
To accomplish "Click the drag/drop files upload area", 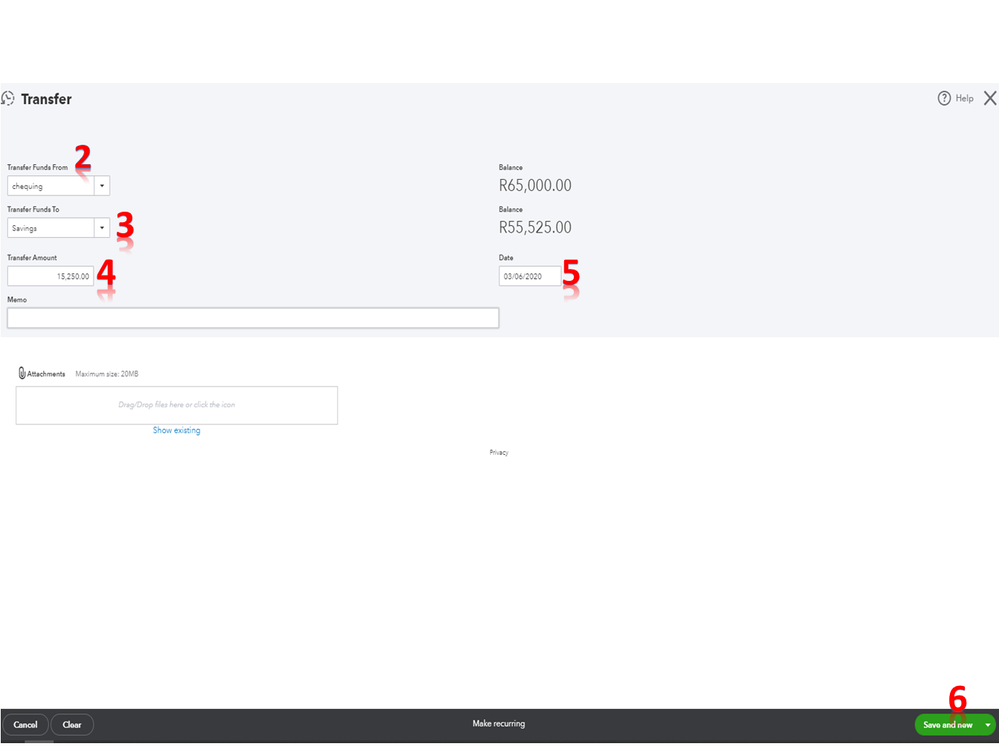I will [x=176, y=405].
